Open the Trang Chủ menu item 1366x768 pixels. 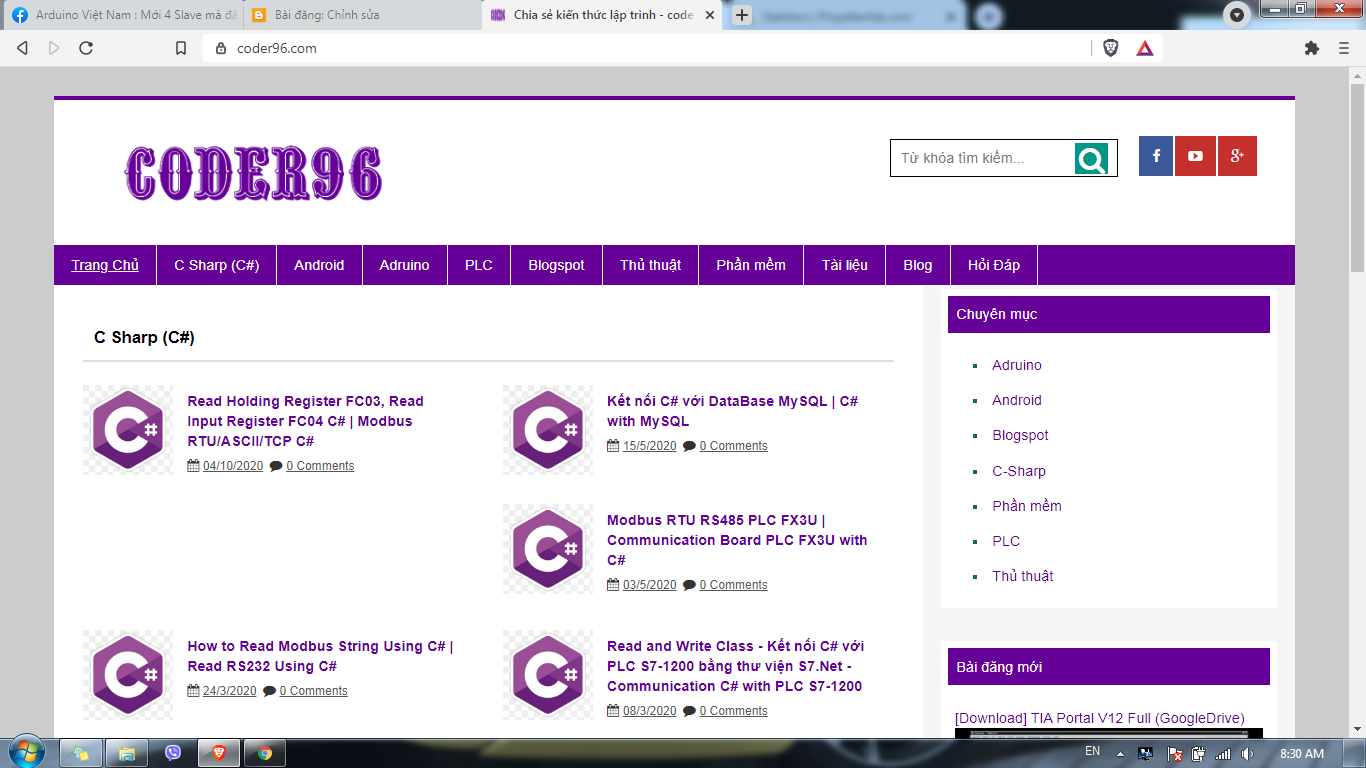pos(105,265)
